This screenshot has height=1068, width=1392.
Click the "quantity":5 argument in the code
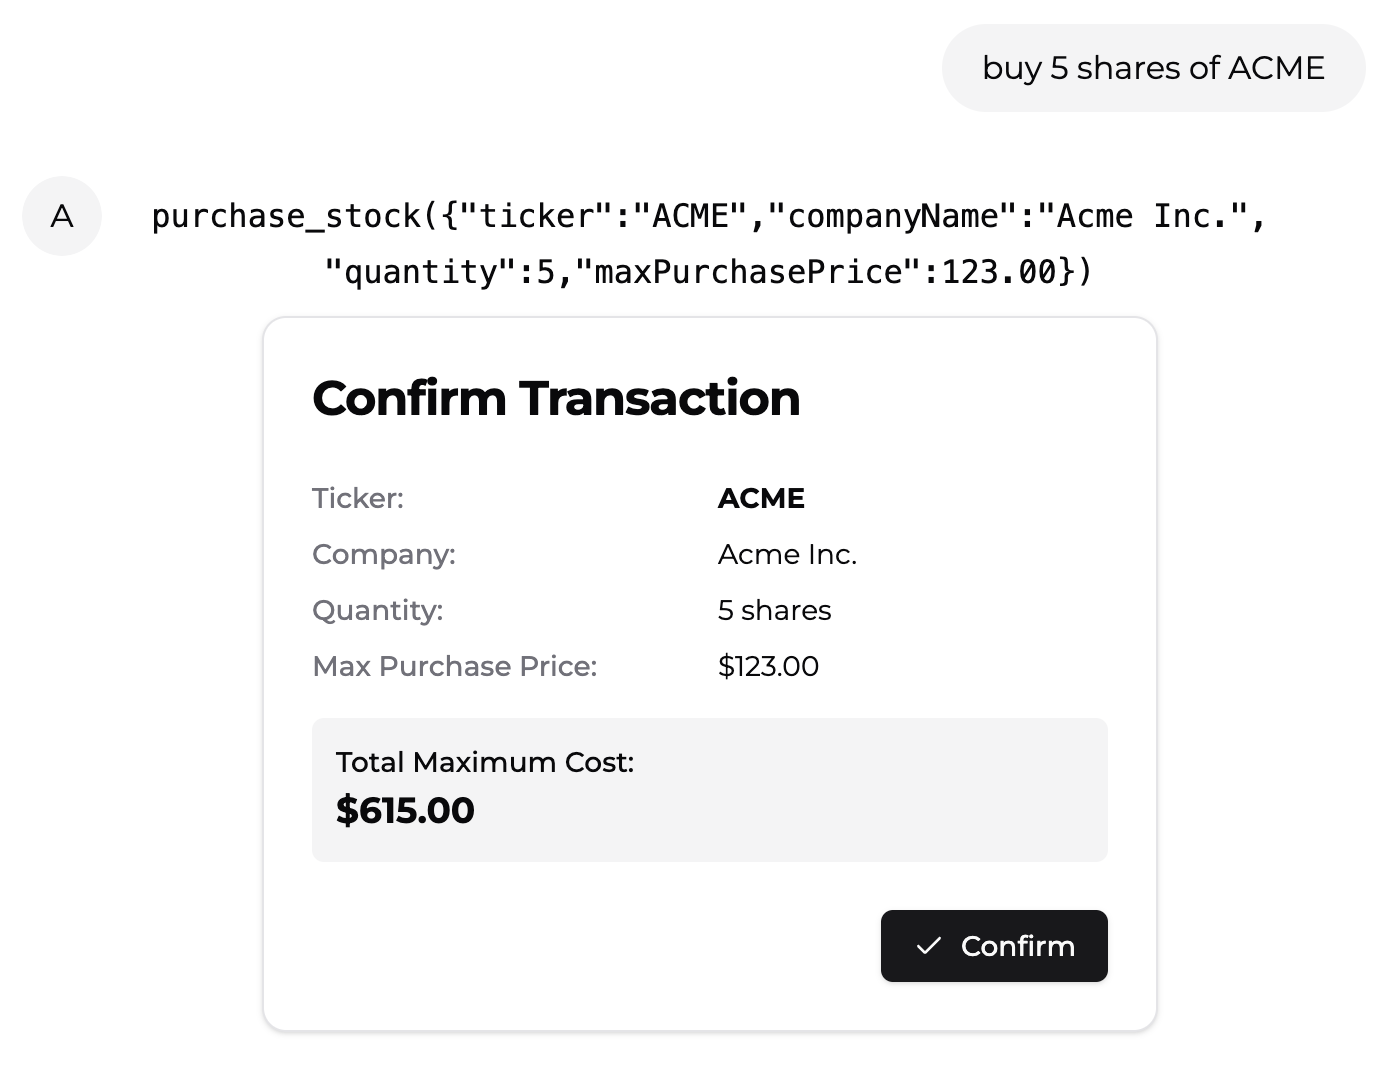point(439,272)
